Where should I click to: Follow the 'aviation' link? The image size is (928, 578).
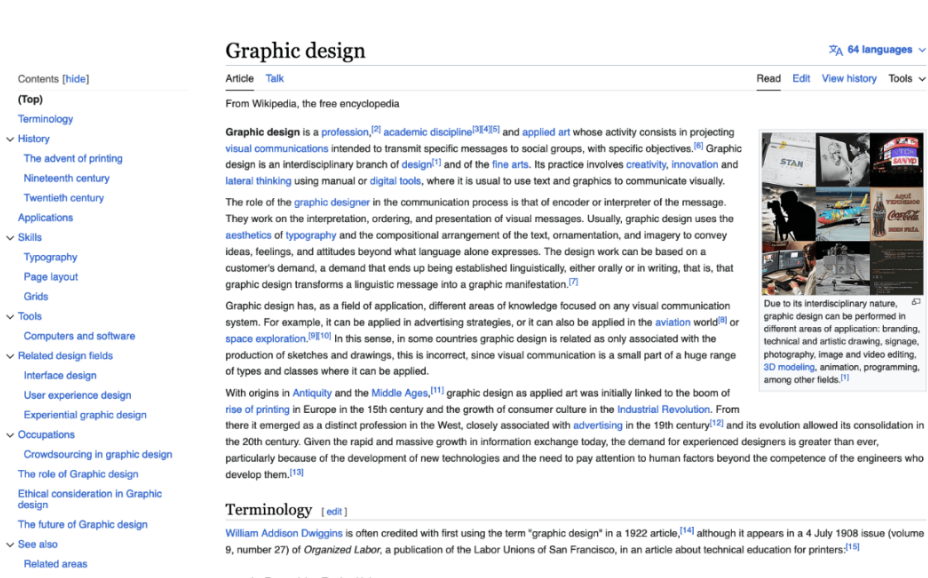(x=672, y=322)
